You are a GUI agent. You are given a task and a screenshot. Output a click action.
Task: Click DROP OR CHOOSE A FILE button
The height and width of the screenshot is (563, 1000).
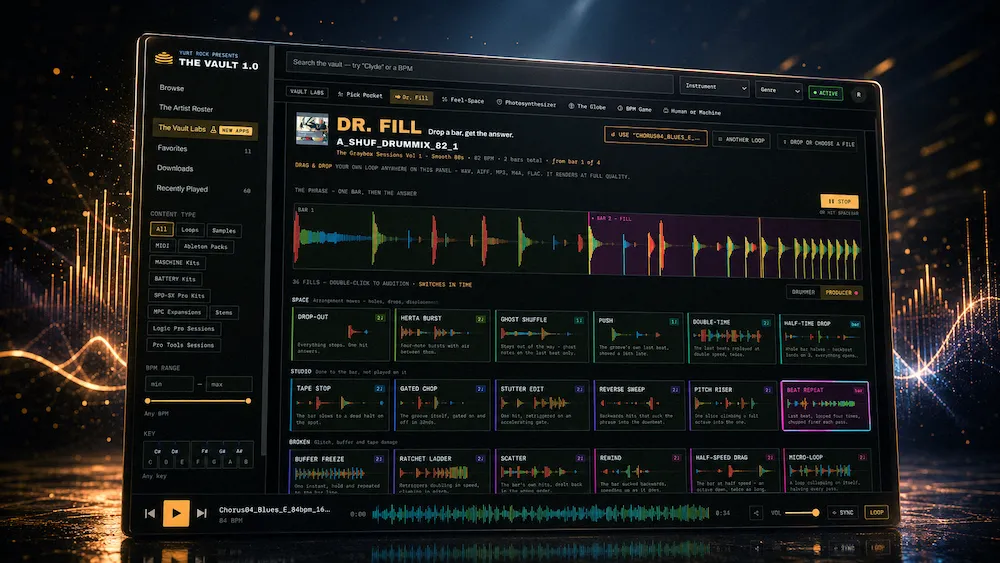tap(818, 143)
